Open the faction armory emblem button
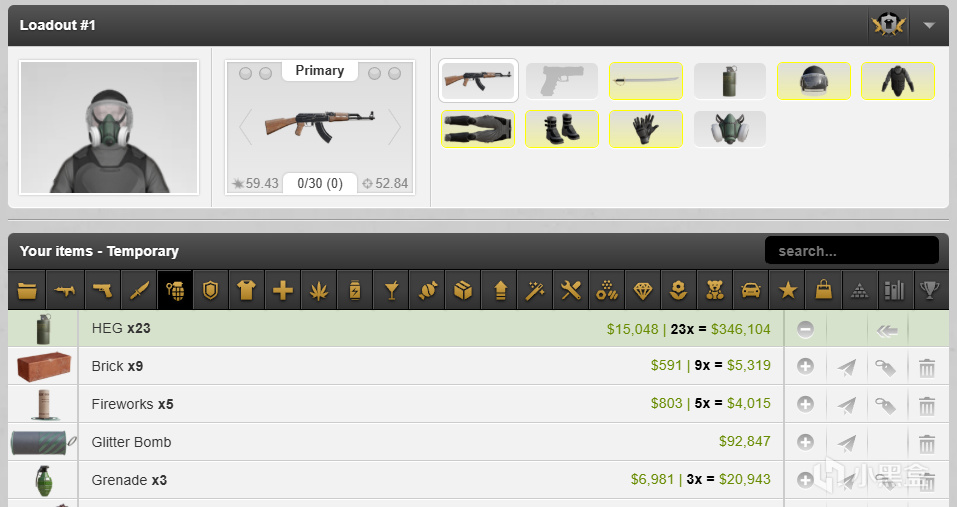The image size is (957, 507). click(888, 26)
